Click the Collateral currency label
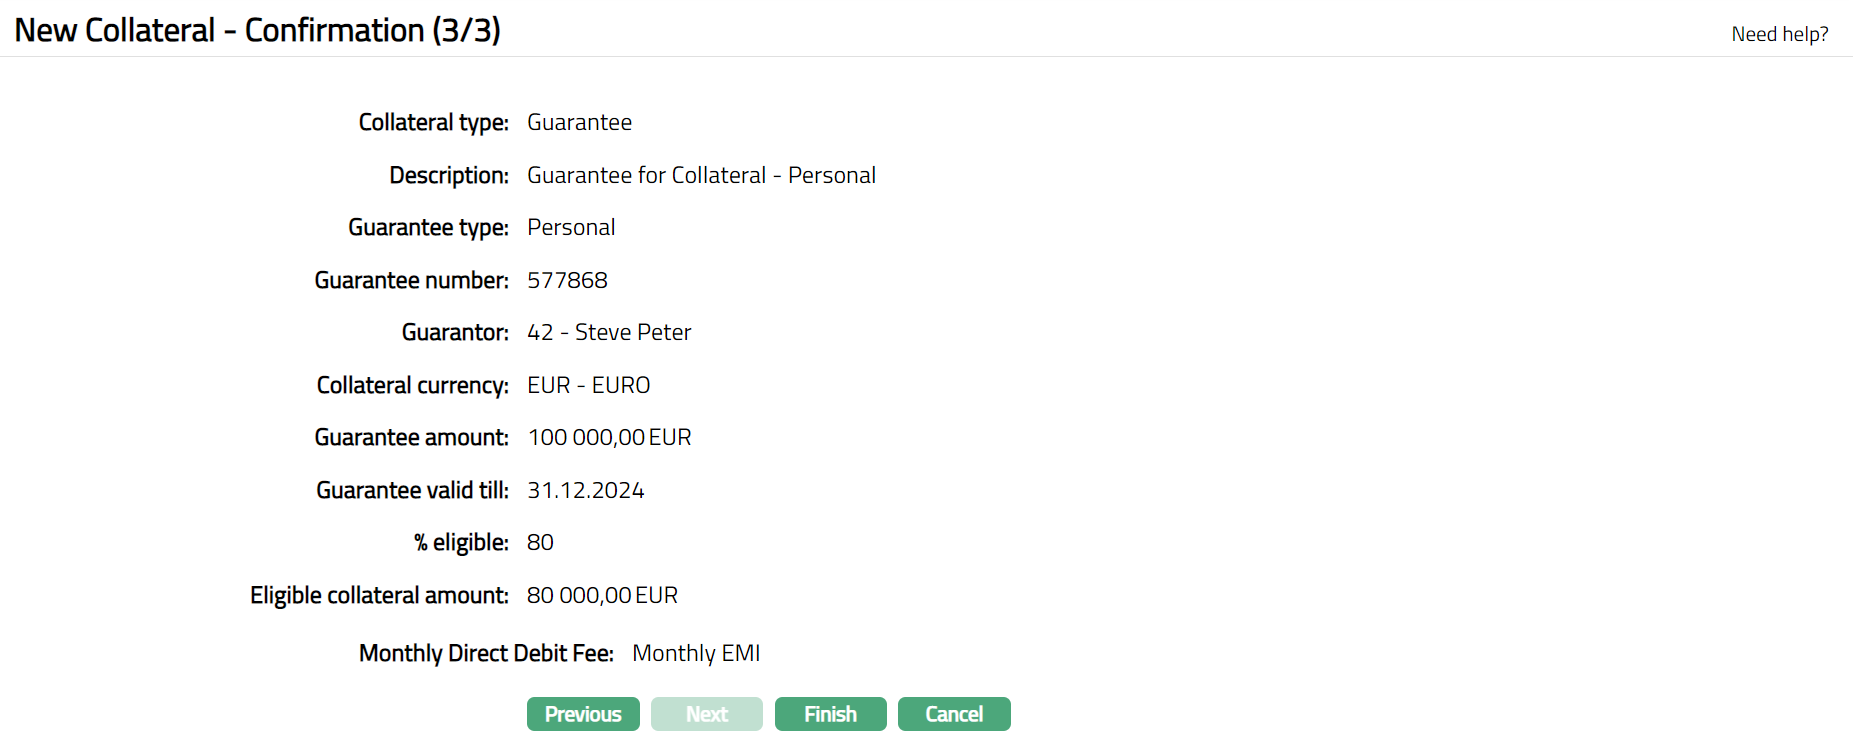 (x=412, y=385)
